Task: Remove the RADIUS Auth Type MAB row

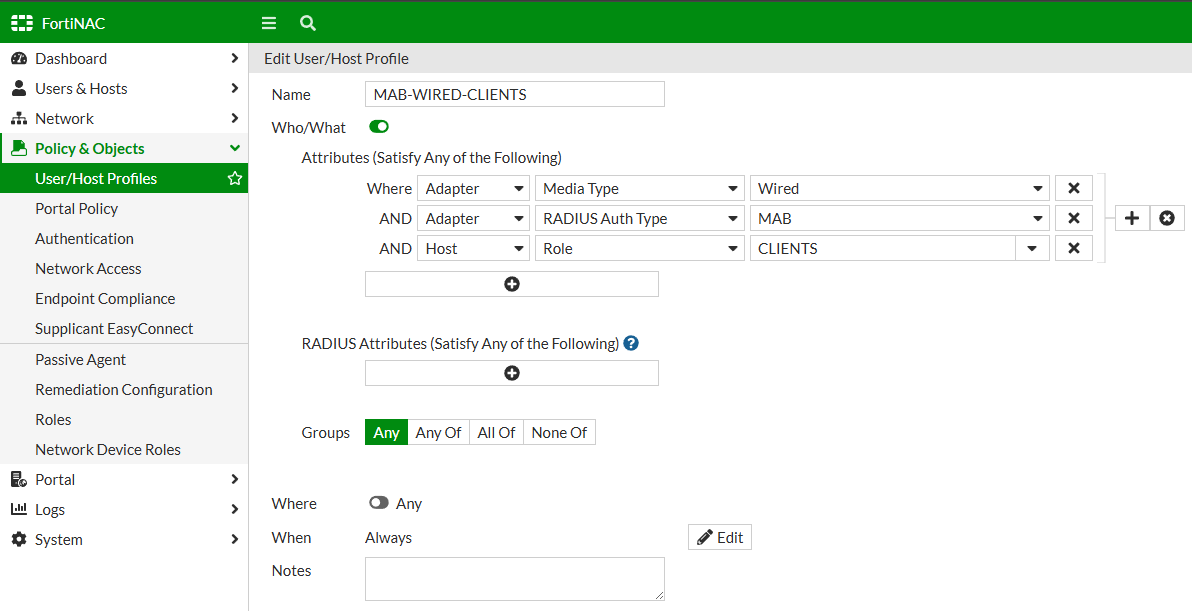Action: pos(1073,218)
